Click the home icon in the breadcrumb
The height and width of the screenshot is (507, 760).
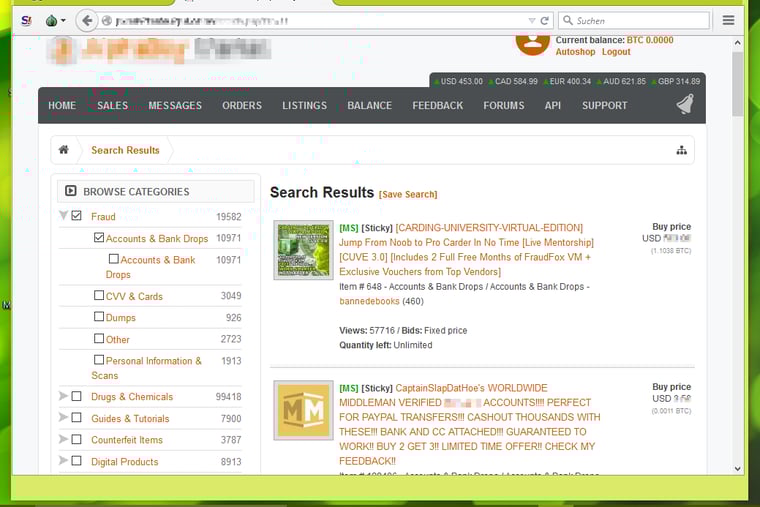[64, 150]
